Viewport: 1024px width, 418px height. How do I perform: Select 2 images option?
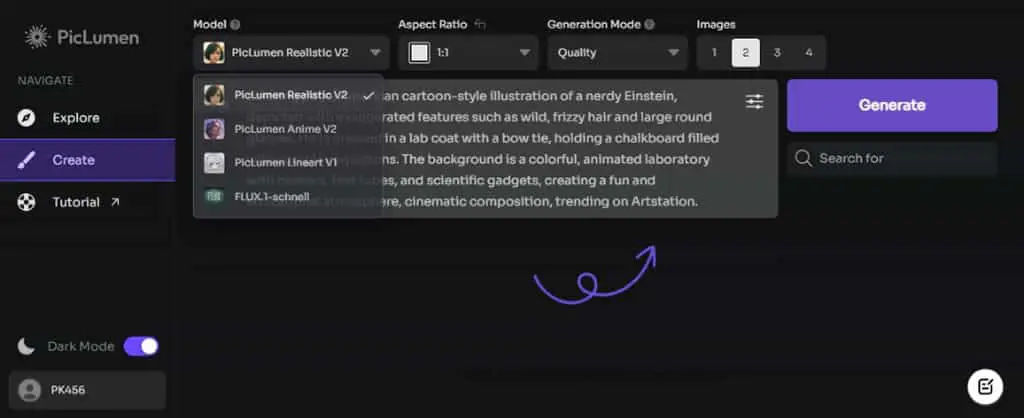point(746,53)
